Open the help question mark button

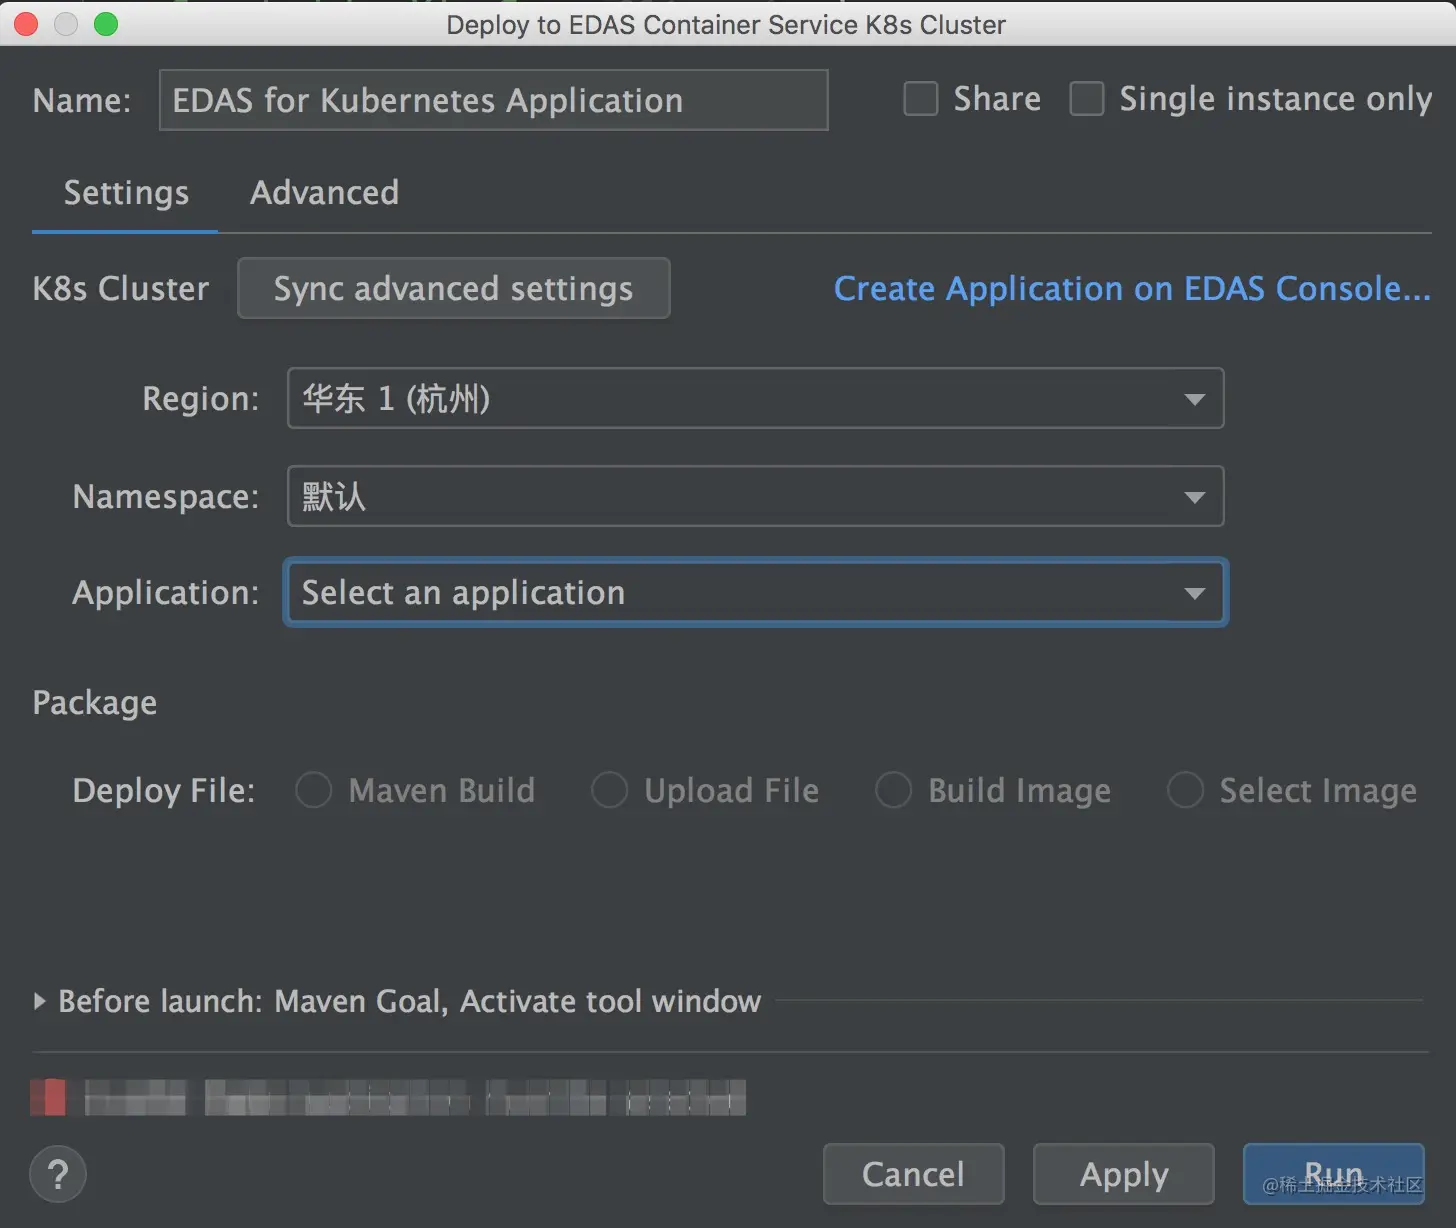coord(58,1174)
